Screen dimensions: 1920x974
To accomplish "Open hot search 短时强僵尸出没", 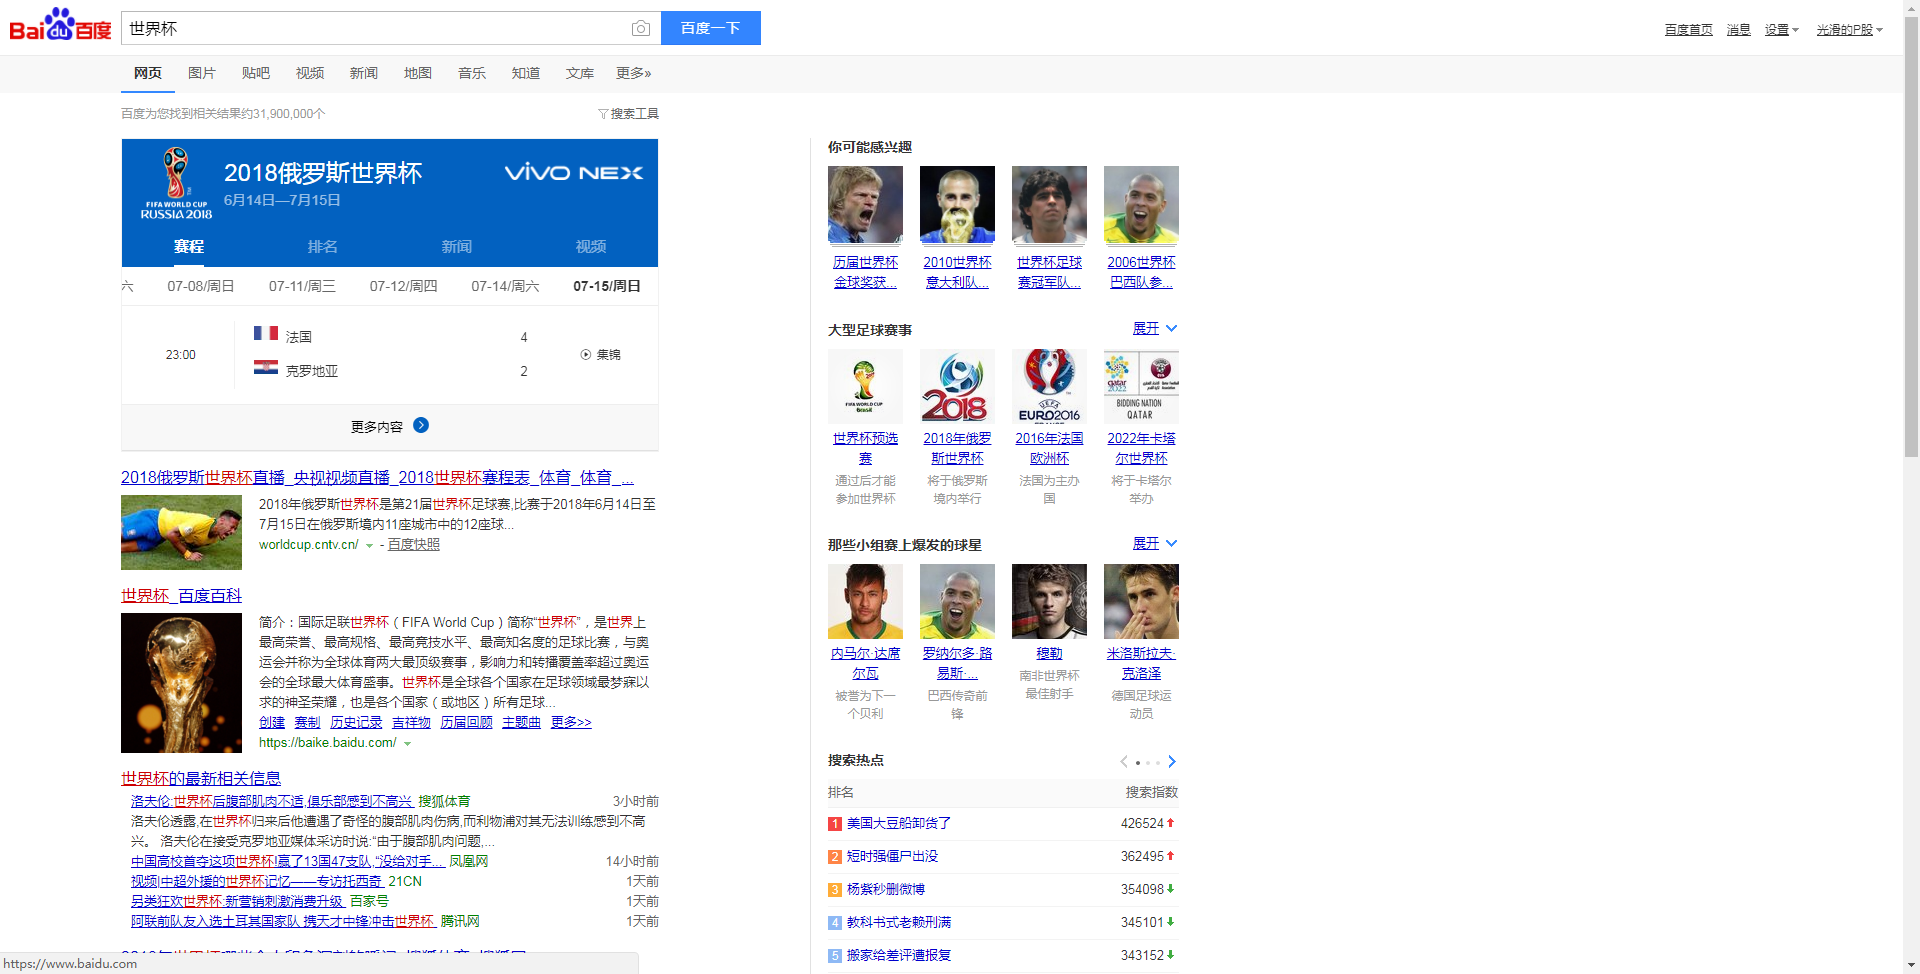I will [892, 856].
